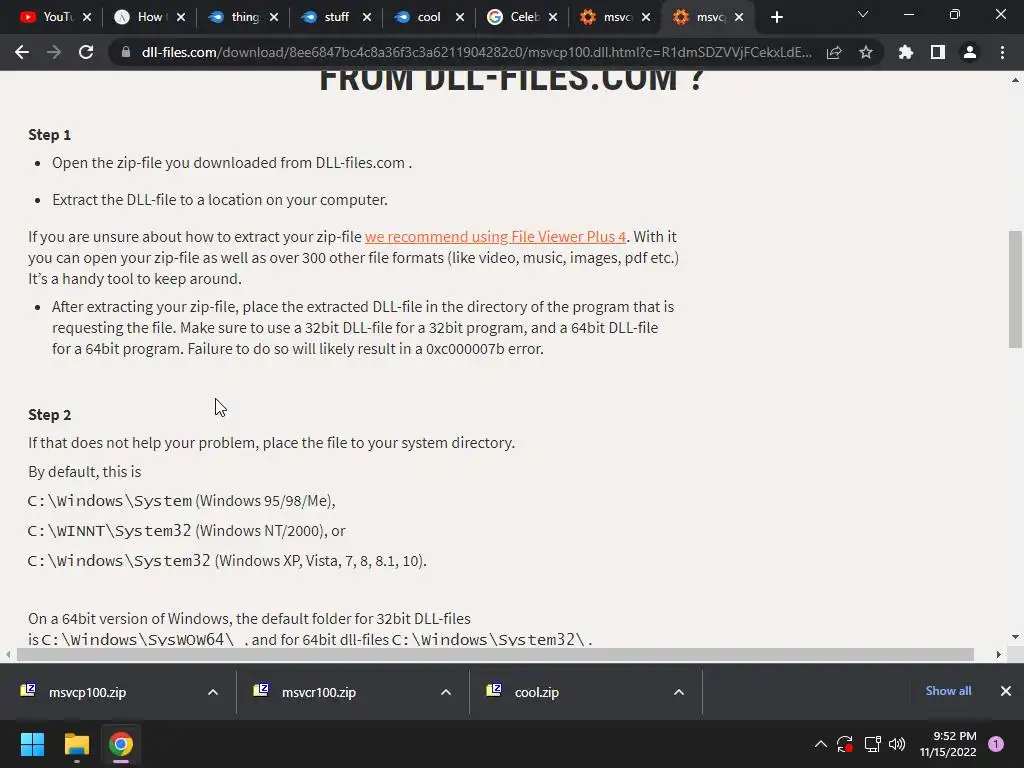Viewport: 1024px width, 768px height.
Task: Click the scroll left arrow
Action: pyautogui.click(x=8, y=654)
